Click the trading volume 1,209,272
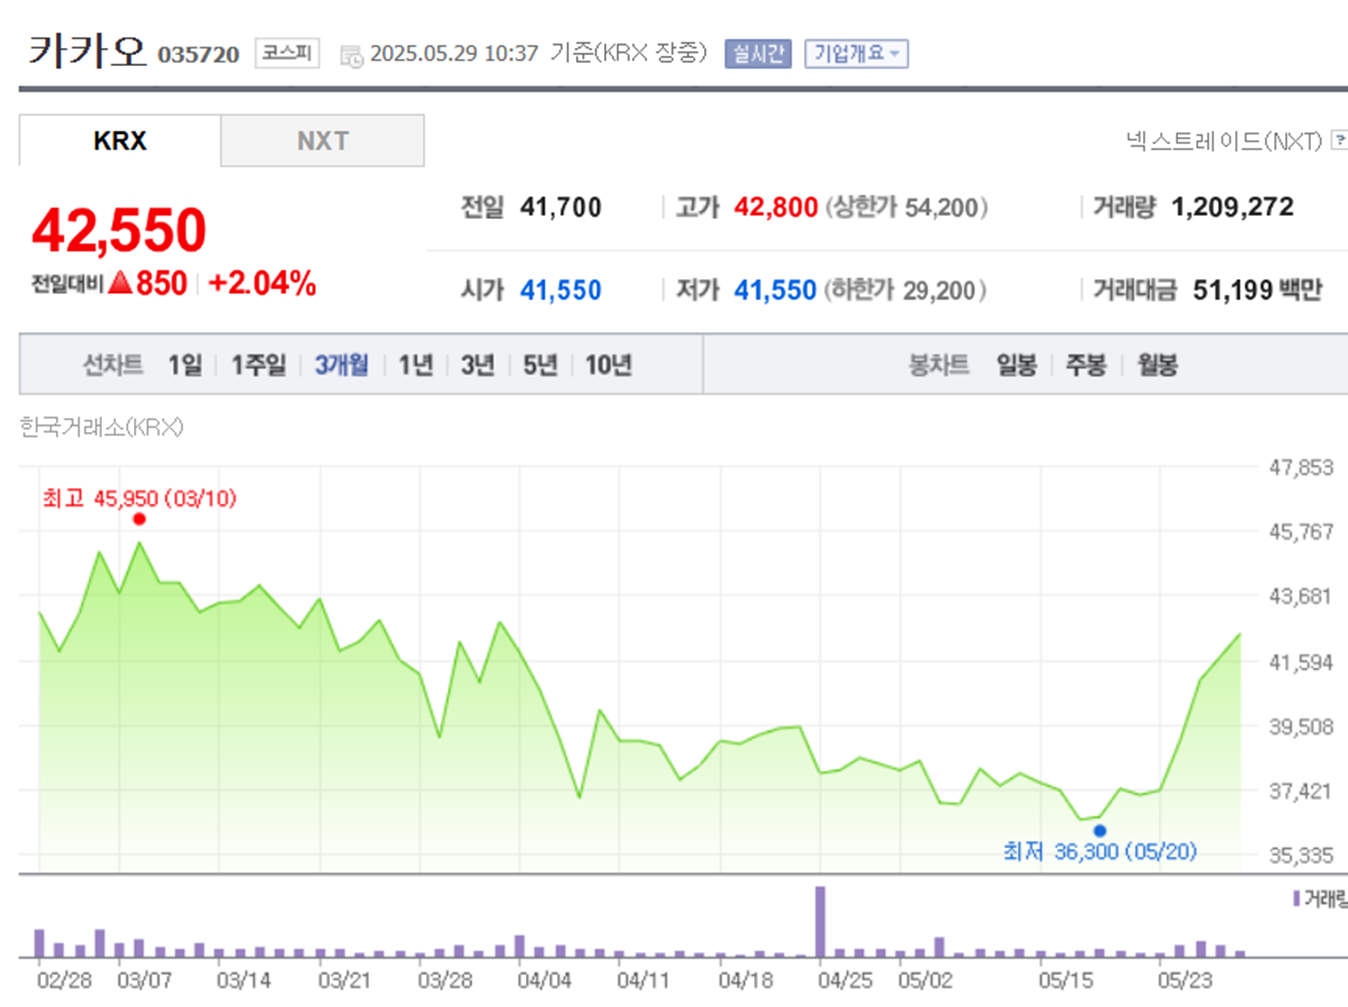 pos(1232,207)
